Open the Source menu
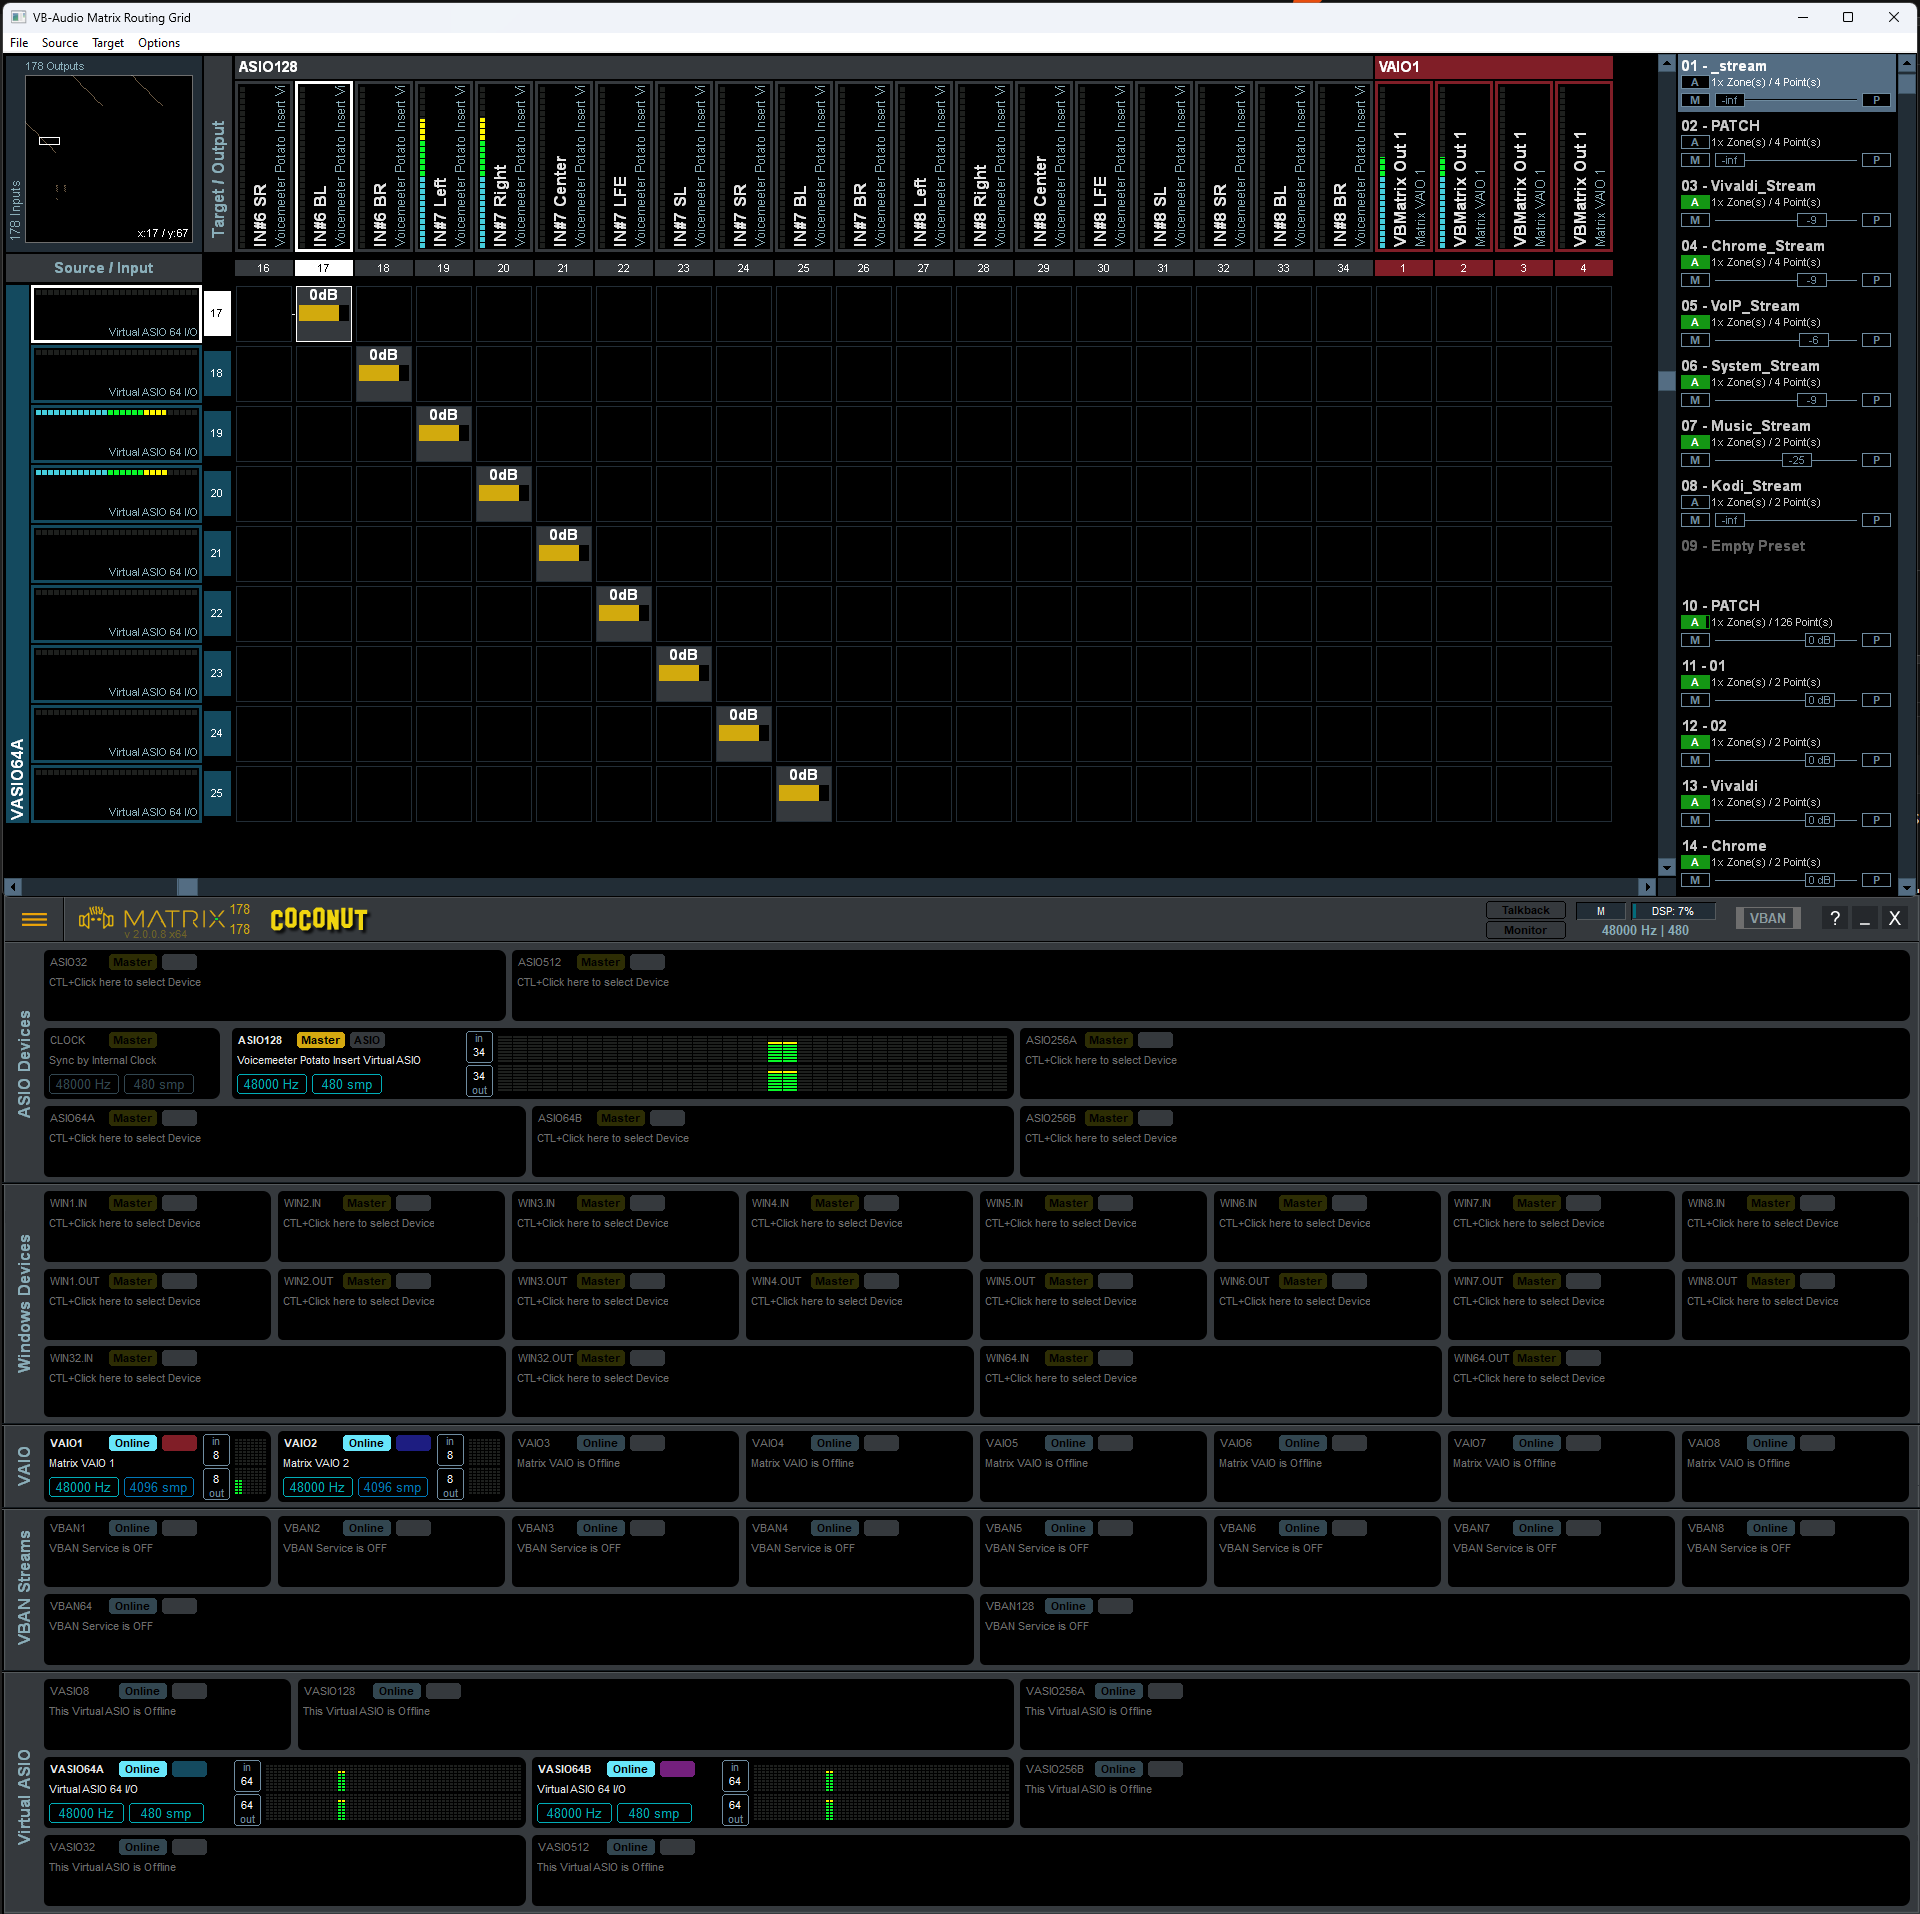This screenshot has width=1920, height=1914. (60, 43)
